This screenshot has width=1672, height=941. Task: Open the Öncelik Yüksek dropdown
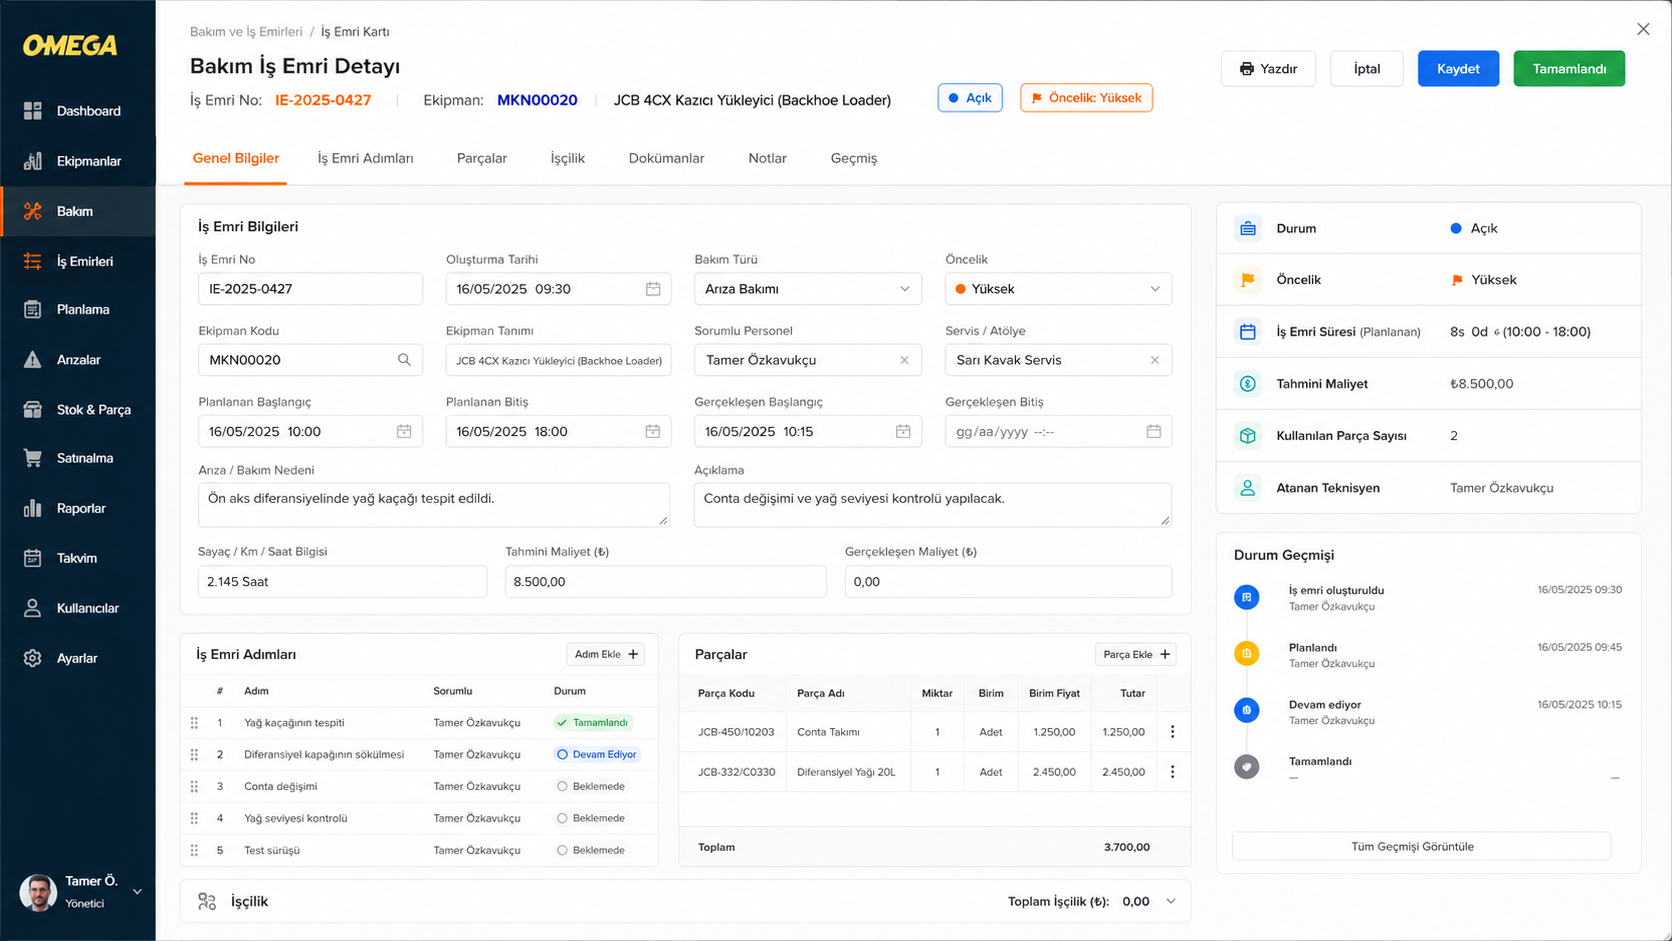1058,289
